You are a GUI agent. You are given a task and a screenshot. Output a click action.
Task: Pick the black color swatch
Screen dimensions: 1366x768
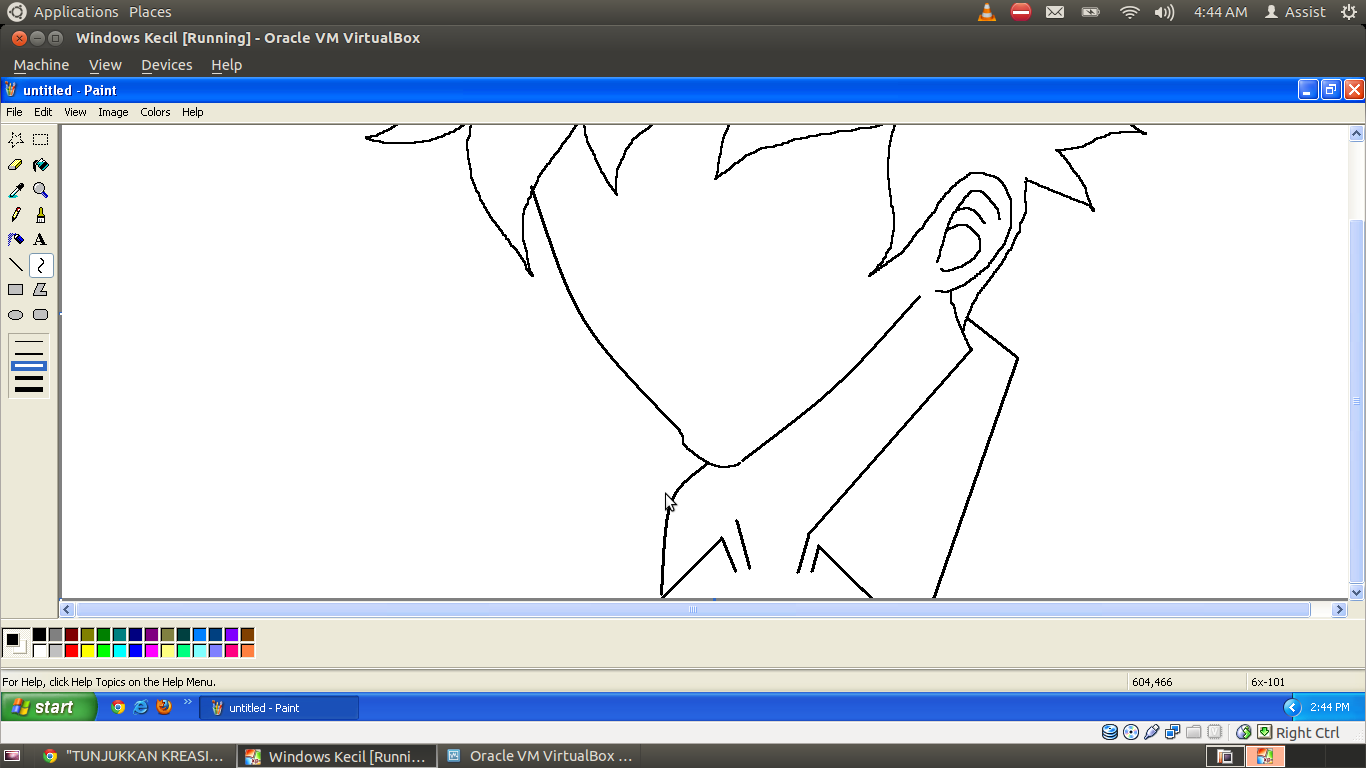click(x=39, y=634)
